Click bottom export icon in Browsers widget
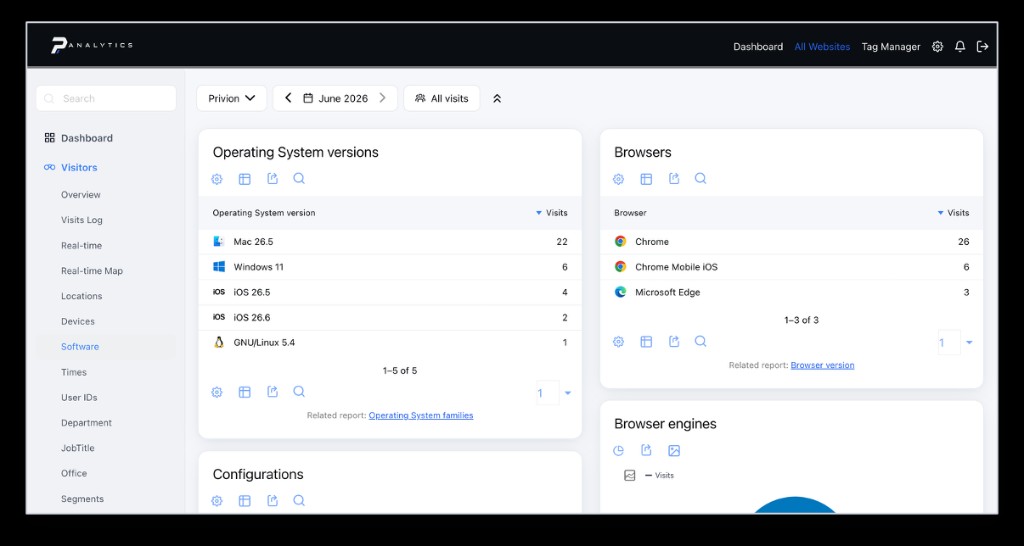Viewport: 1024px width, 546px height. click(674, 341)
